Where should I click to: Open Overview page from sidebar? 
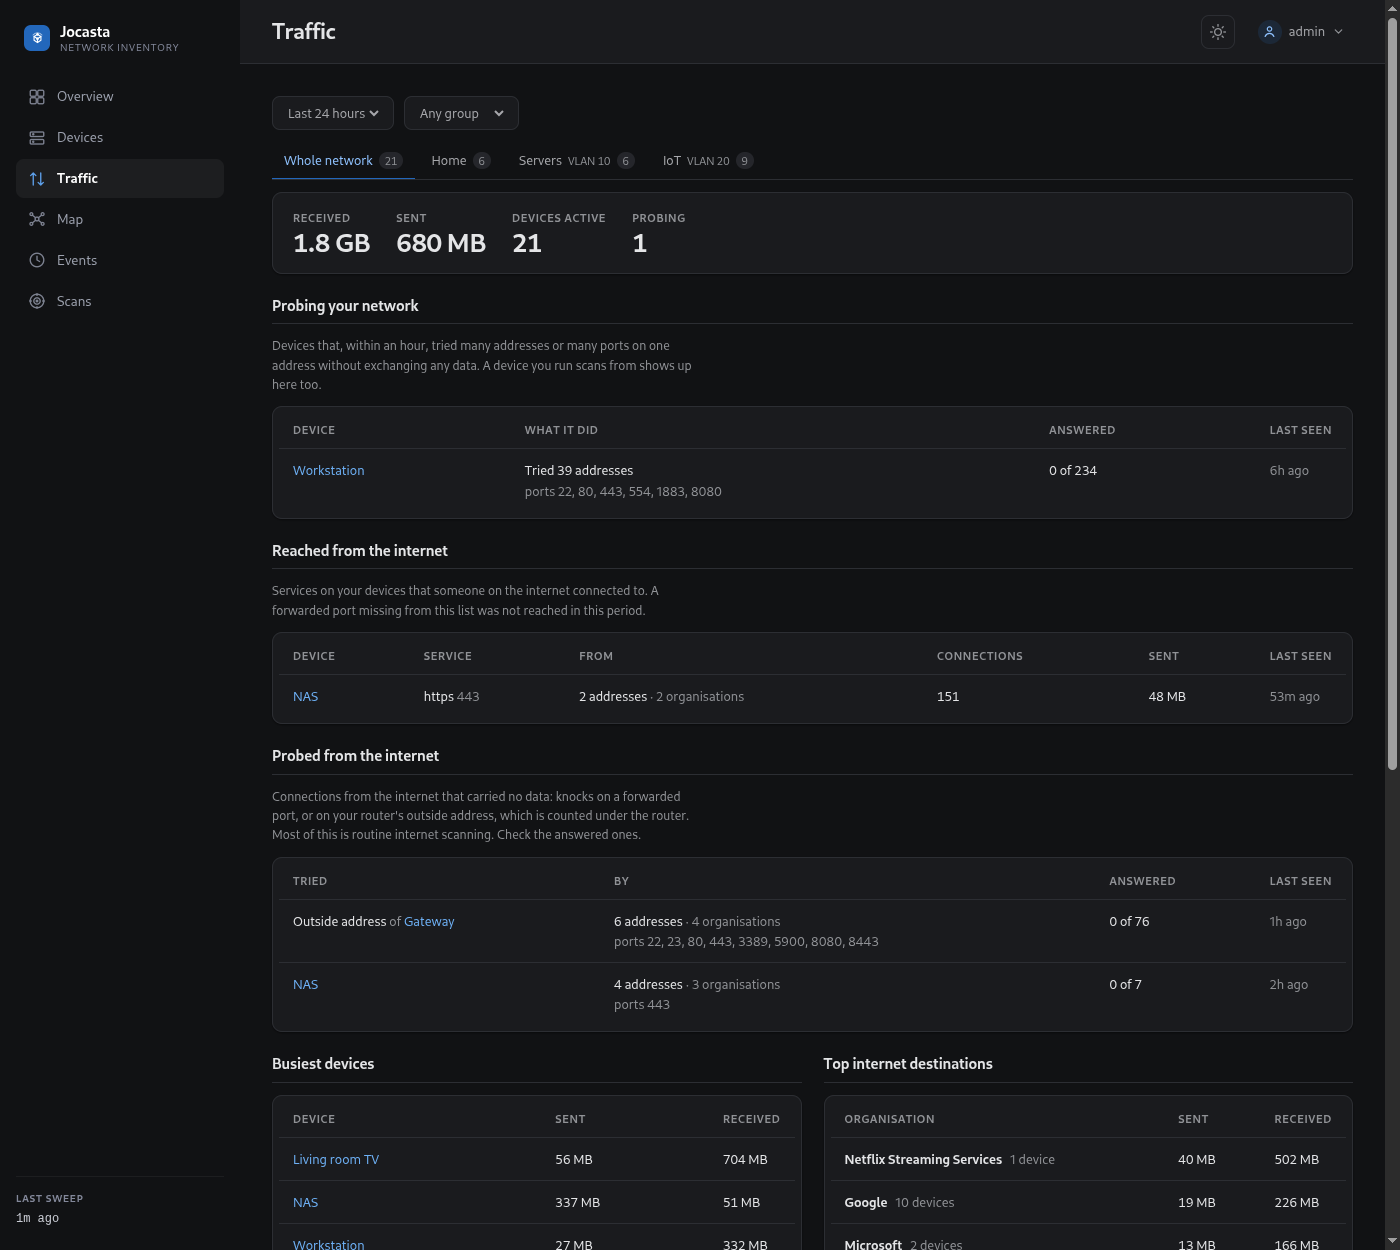[120, 97]
